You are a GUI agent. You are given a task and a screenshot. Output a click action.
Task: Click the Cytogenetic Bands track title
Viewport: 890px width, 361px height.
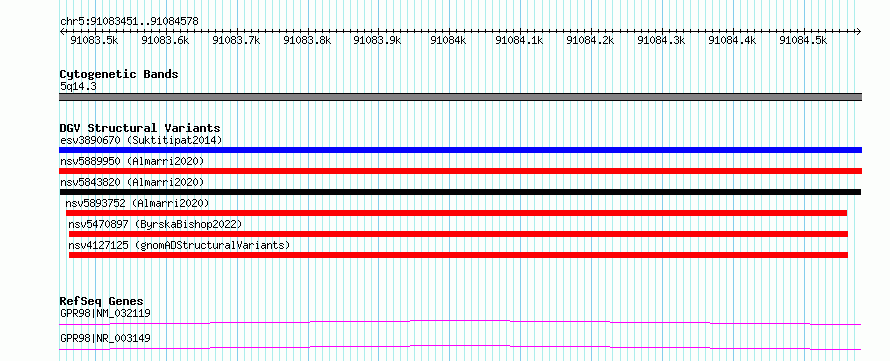click(119, 74)
